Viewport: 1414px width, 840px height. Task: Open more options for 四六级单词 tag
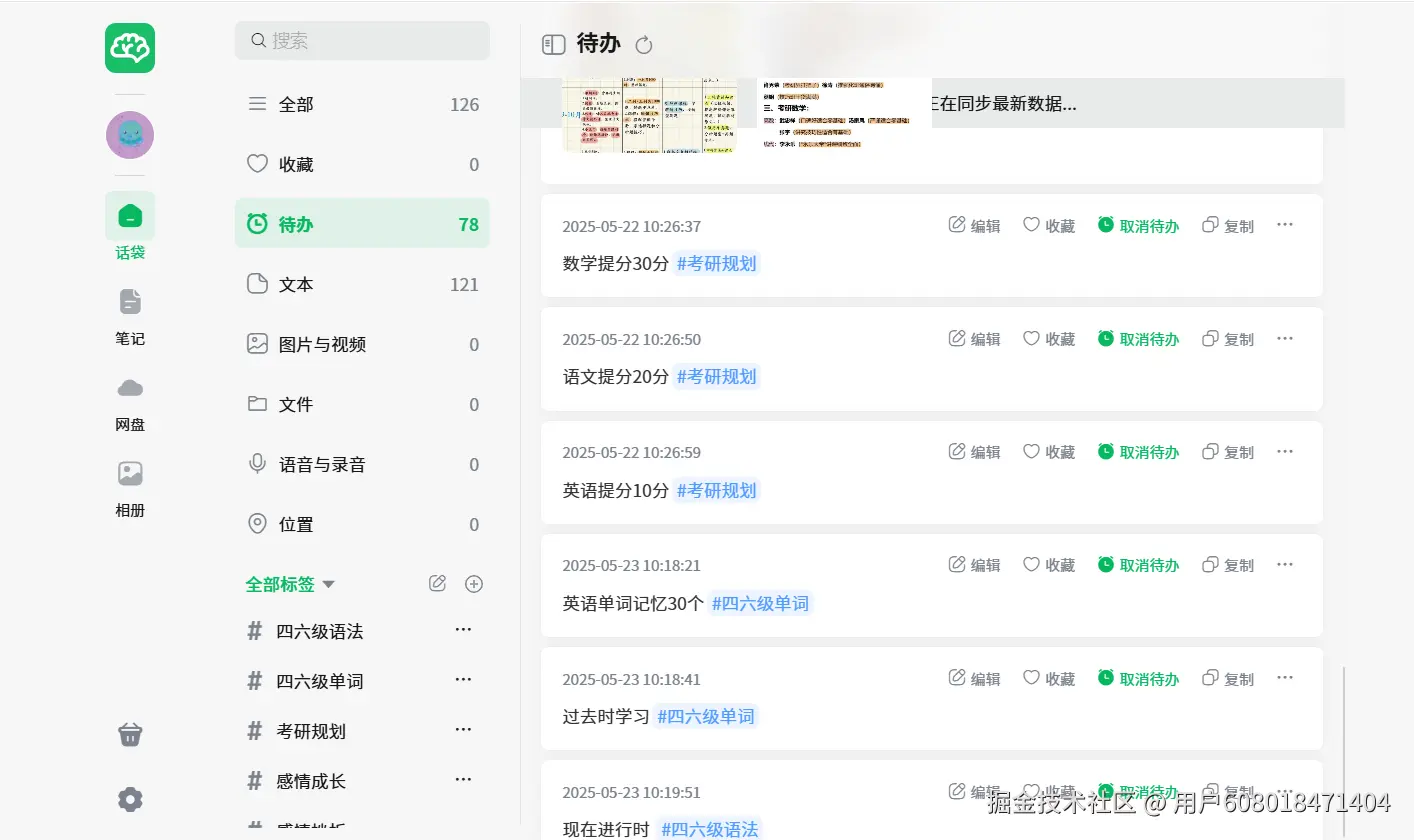tap(463, 680)
